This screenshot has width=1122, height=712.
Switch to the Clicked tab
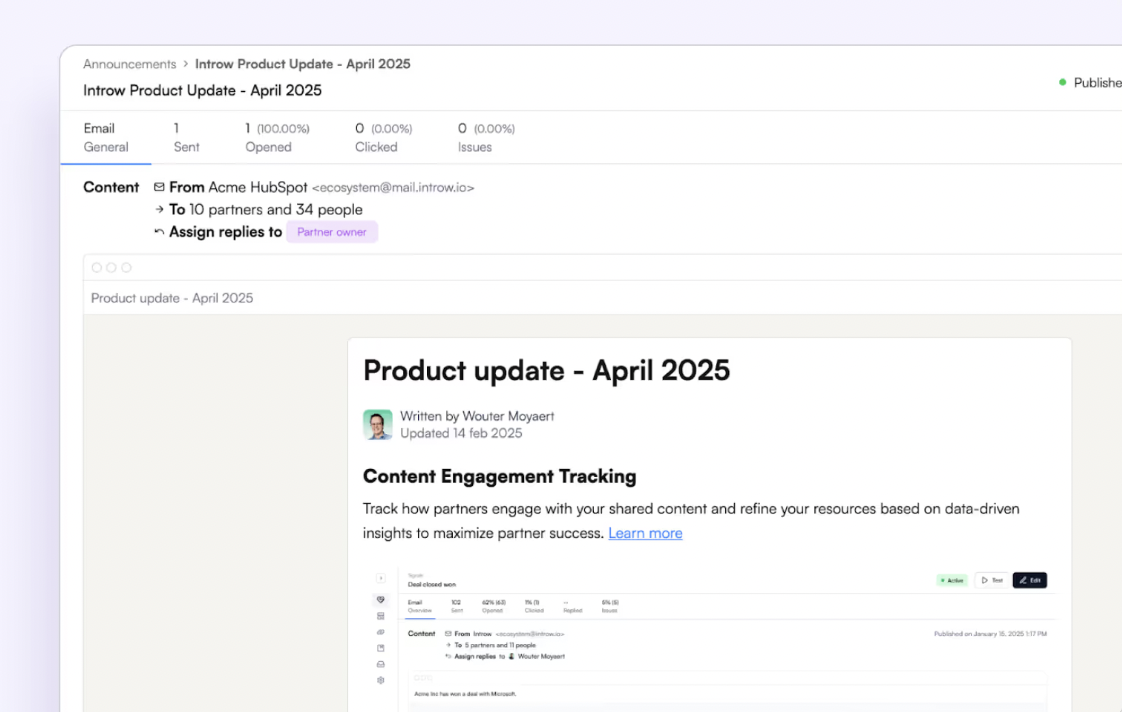coord(384,137)
